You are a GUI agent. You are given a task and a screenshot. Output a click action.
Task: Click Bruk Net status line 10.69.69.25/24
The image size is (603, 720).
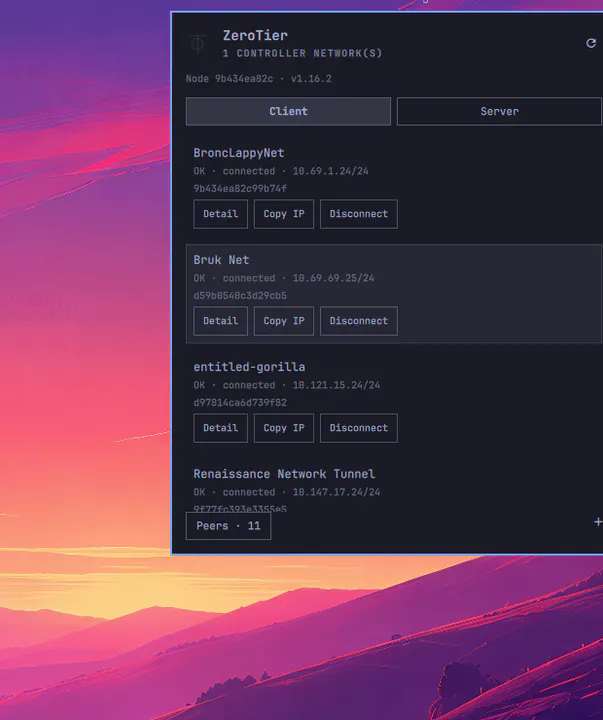click(x=284, y=278)
